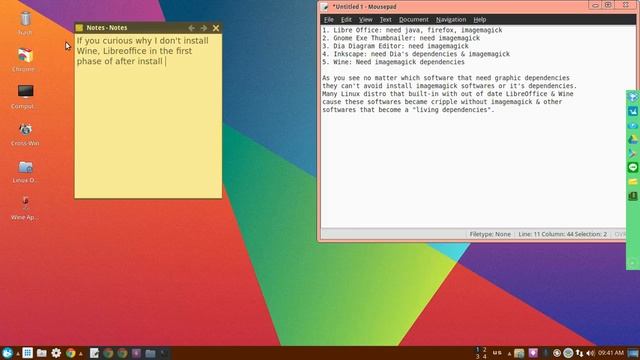Open the file manager icon in taskbar

(x=42, y=353)
